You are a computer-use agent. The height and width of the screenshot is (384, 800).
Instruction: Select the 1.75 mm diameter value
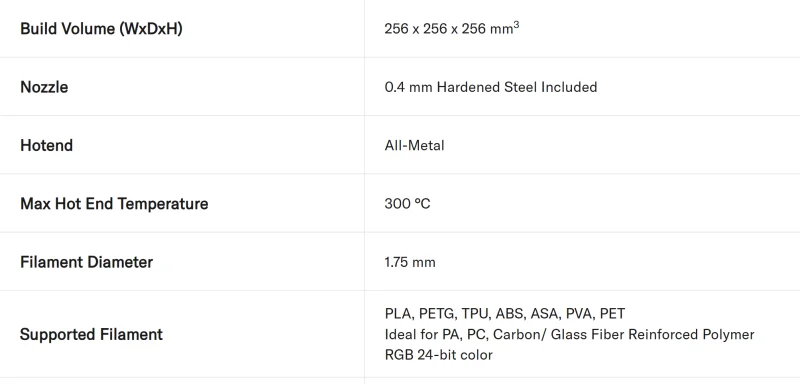pyautogui.click(x=410, y=263)
